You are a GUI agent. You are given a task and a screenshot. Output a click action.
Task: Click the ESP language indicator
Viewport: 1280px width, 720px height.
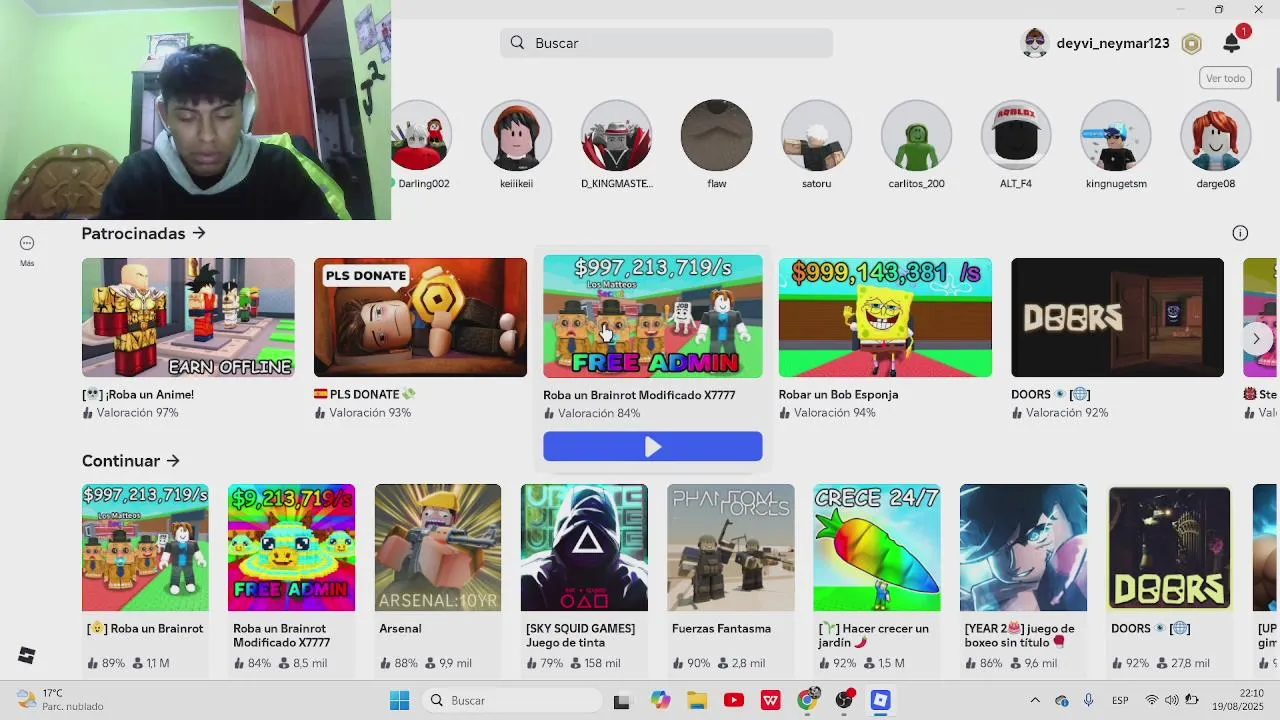1120,700
